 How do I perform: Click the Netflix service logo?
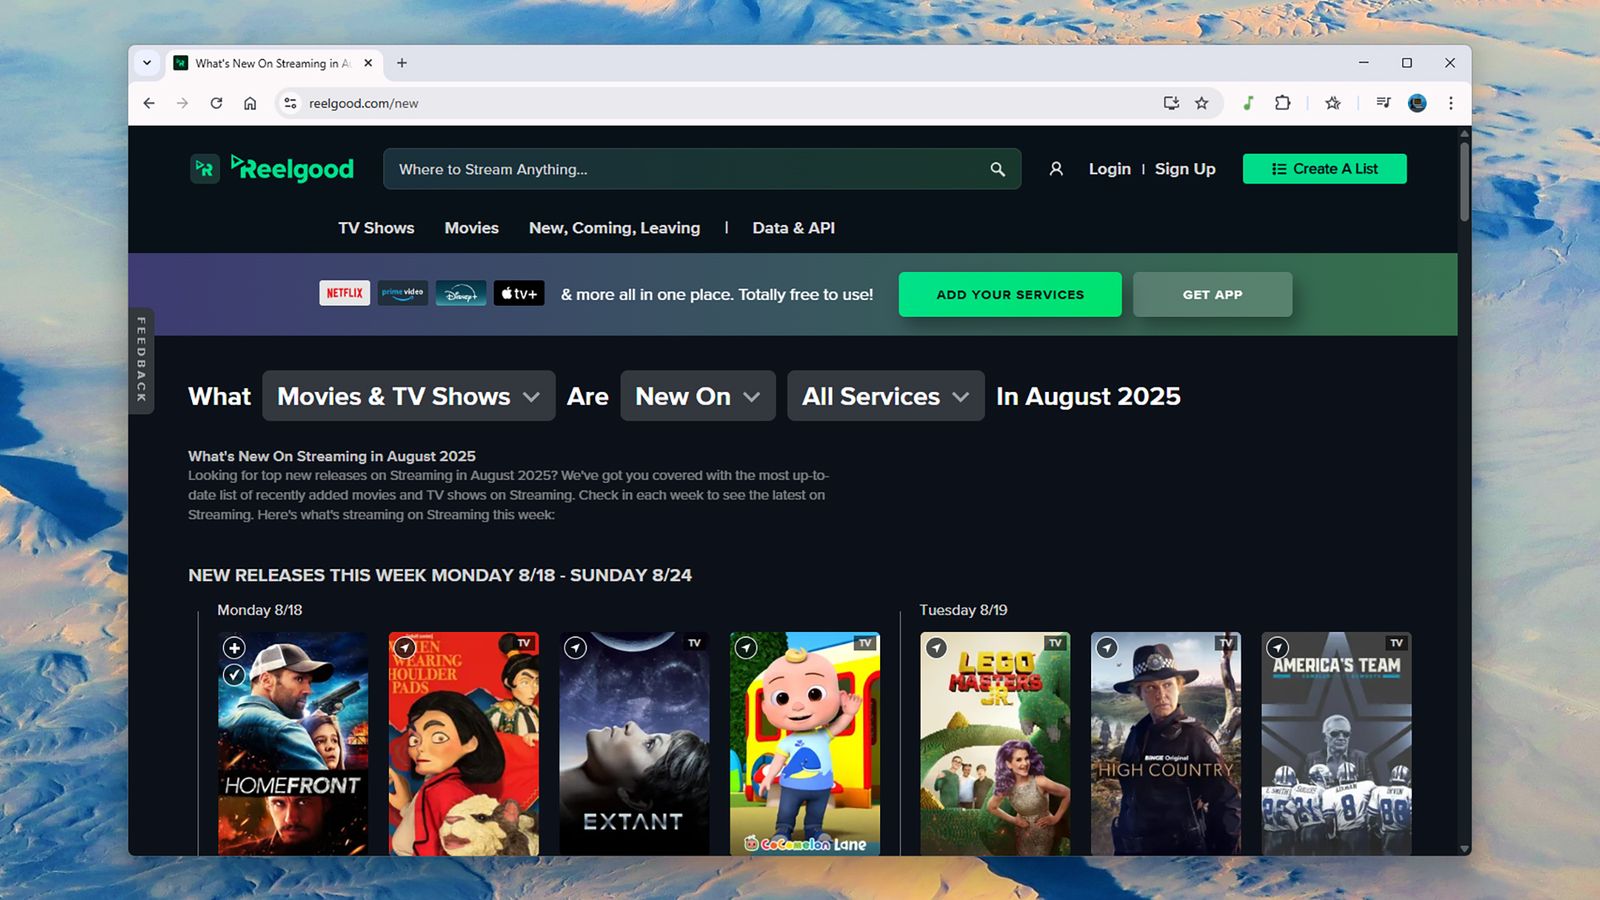coord(345,293)
